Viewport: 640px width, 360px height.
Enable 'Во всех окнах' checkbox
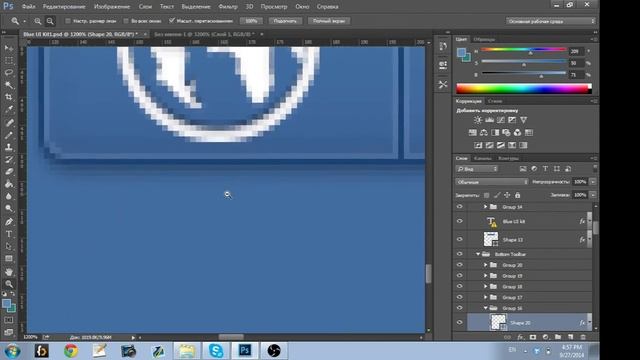pyautogui.click(x=126, y=21)
